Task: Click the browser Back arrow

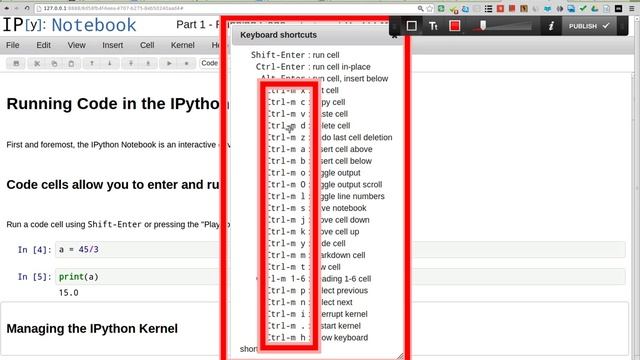Action: tap(7, 8)
